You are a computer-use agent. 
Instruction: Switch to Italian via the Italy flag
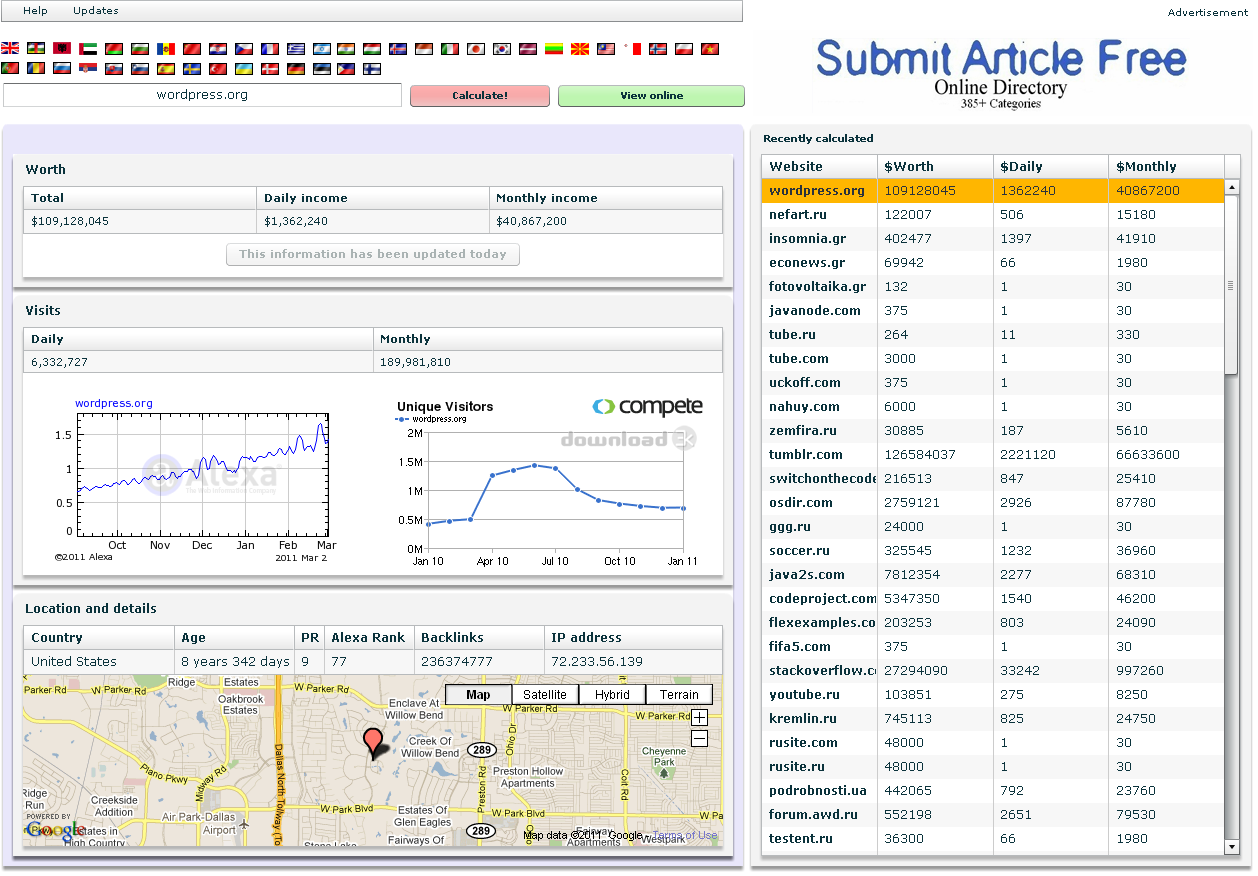[452, 48]
